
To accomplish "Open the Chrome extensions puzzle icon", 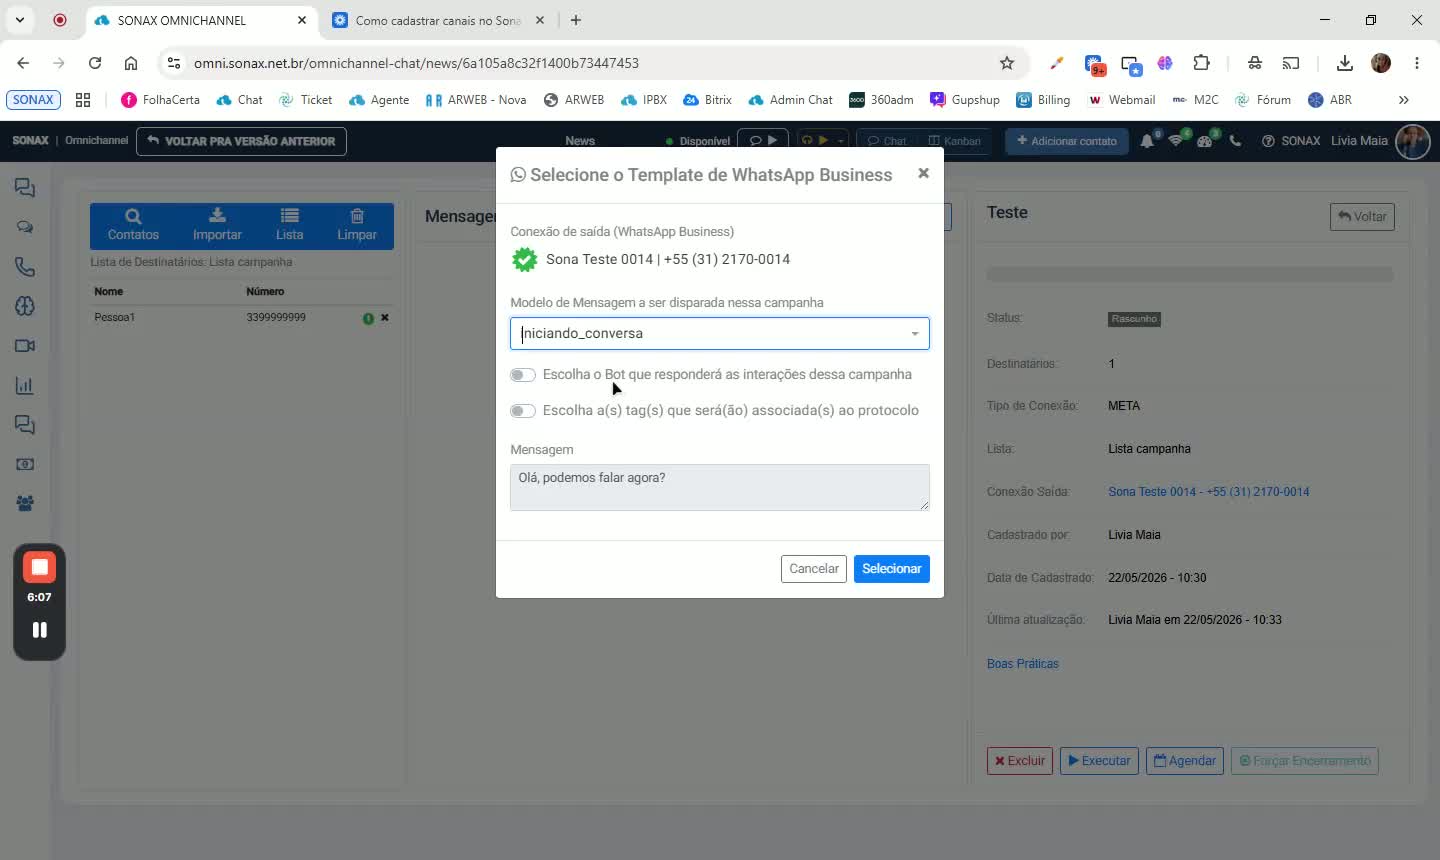I will 1202,63.
